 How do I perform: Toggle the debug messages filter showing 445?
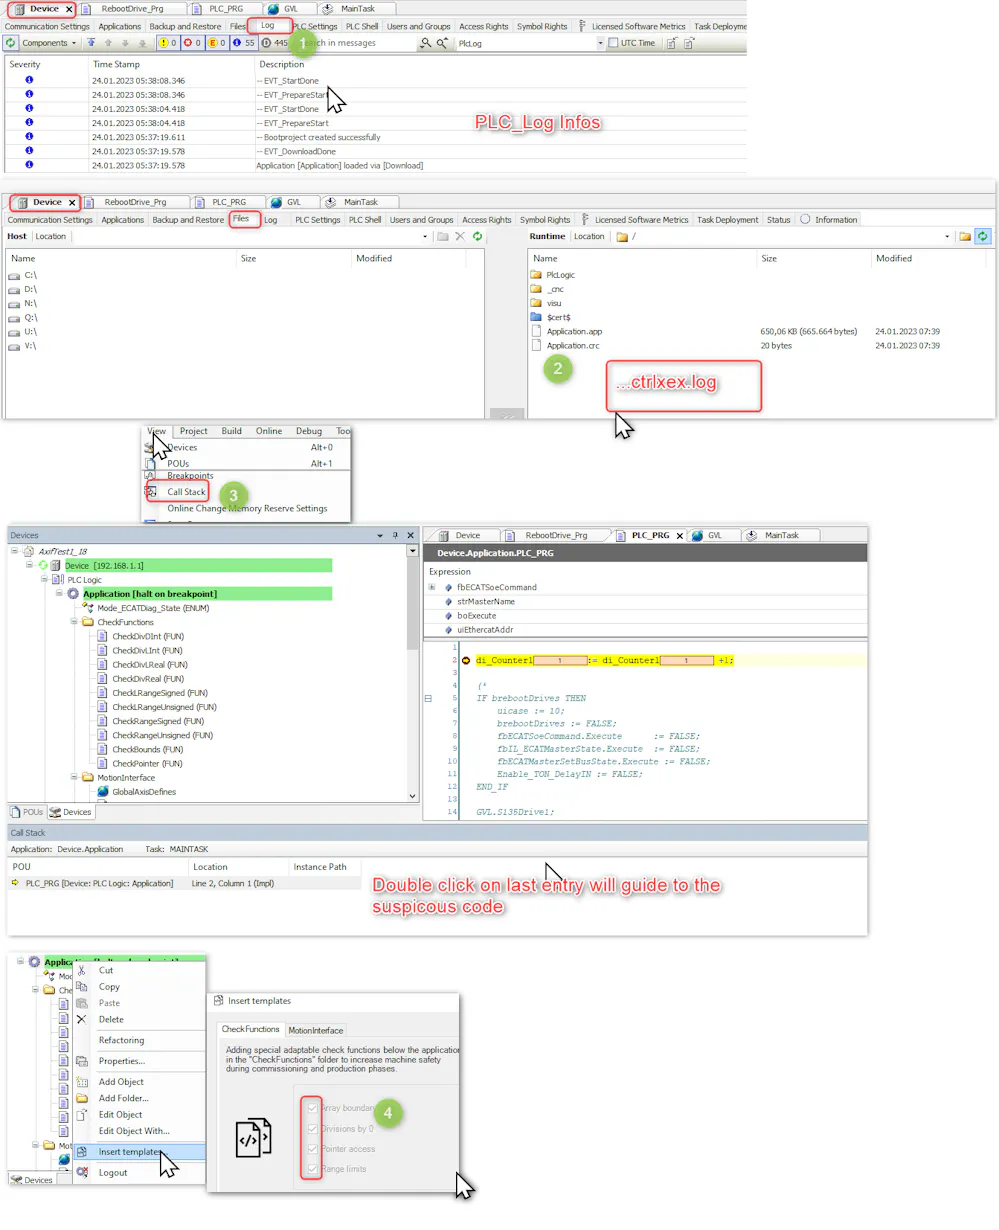pyautogui.click(x=274, y=43)
